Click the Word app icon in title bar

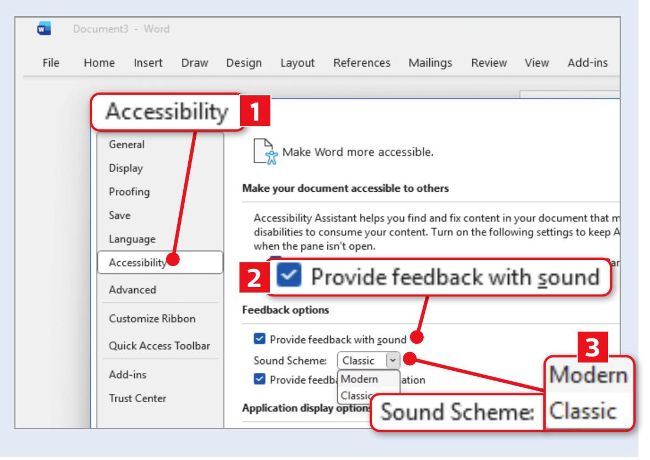pos(44,29)
